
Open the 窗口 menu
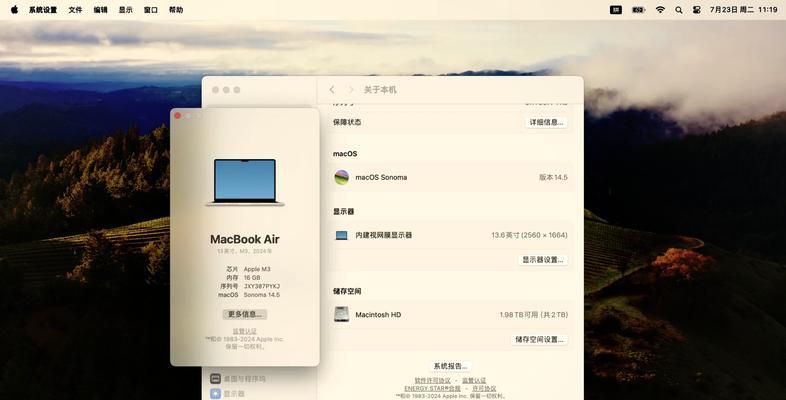point(150,10)
